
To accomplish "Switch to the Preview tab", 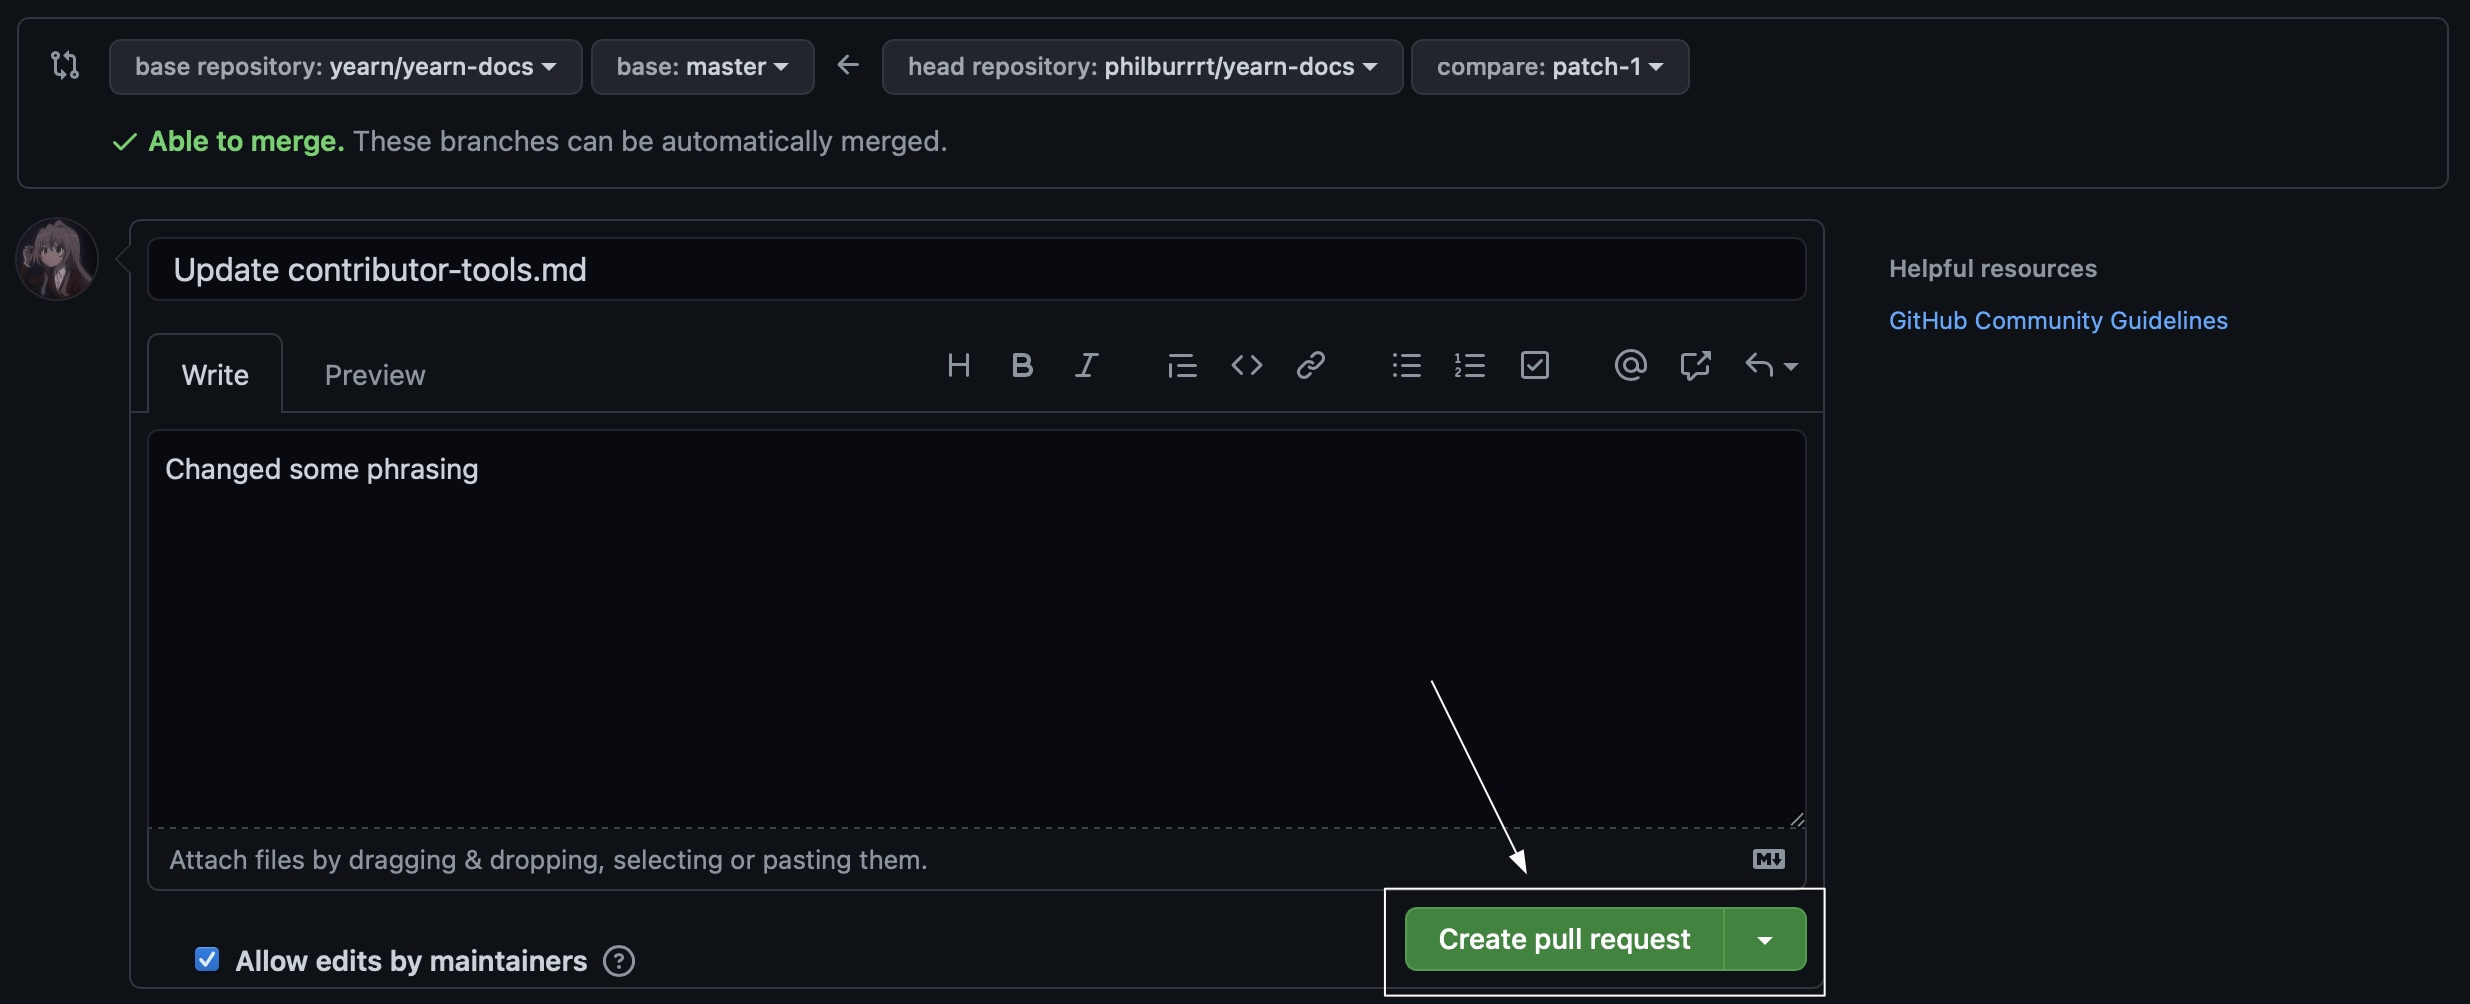I will [x=375, y=375].
